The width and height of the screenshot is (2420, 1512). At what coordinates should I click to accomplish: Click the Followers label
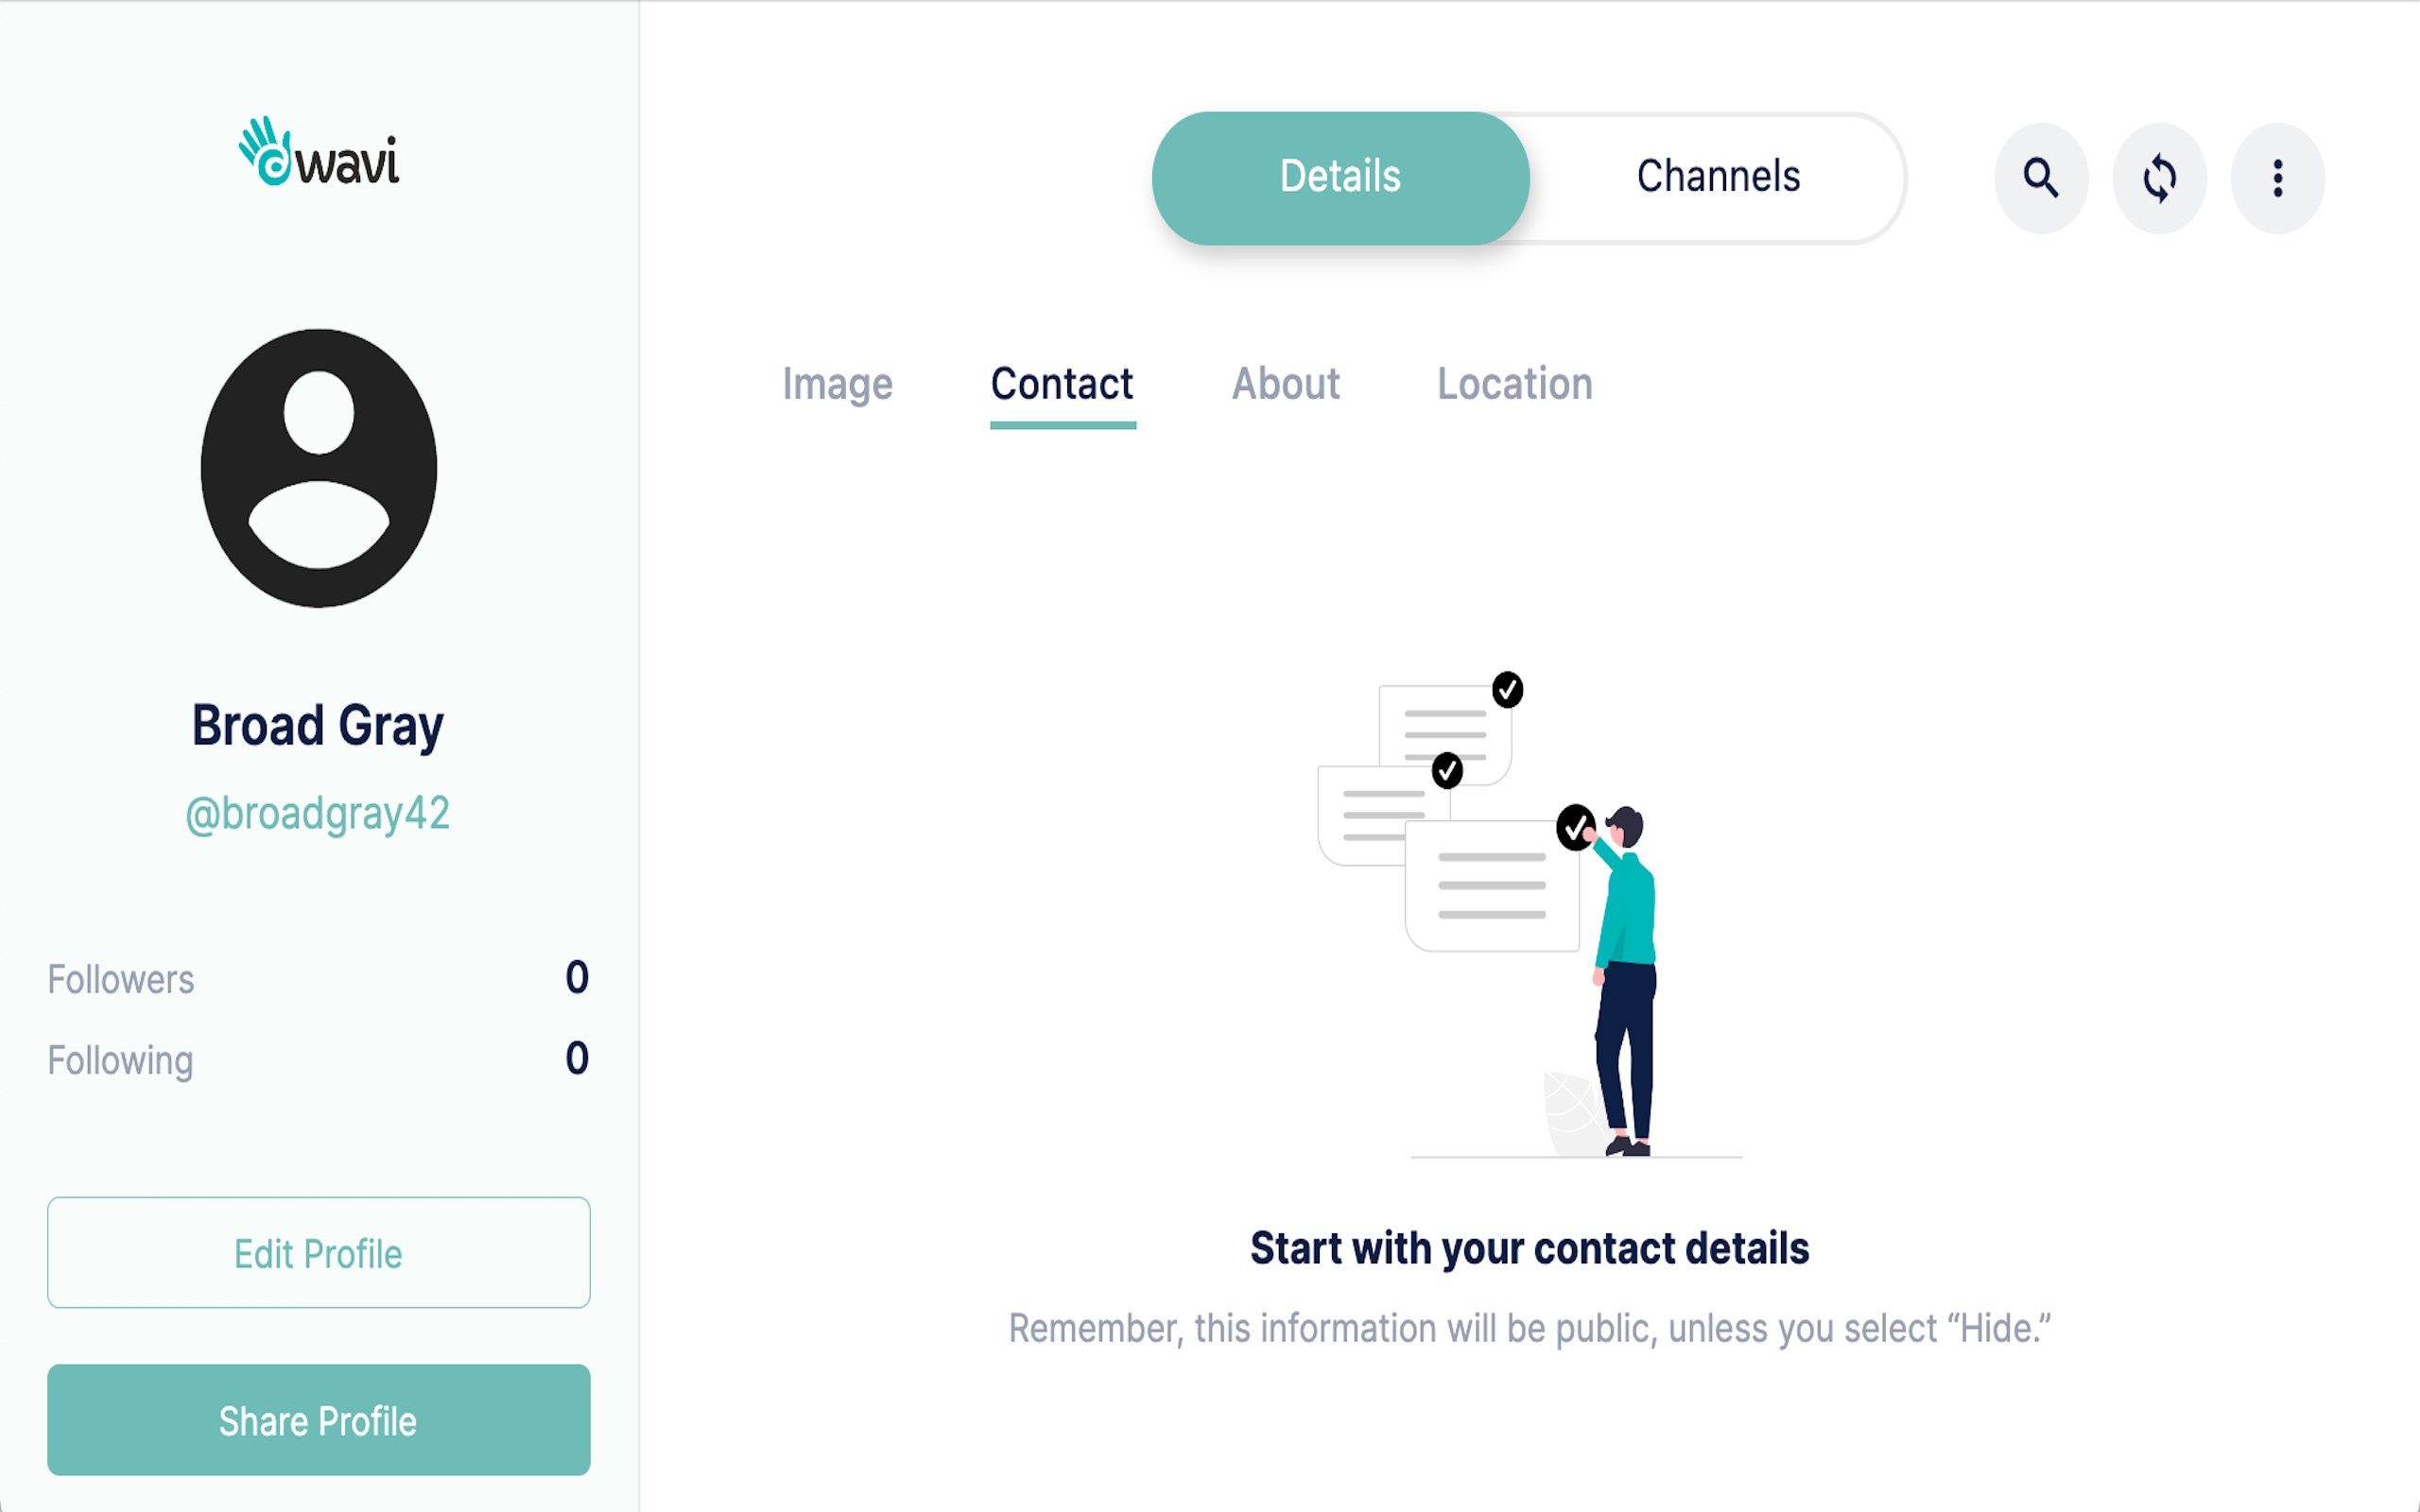121,980
